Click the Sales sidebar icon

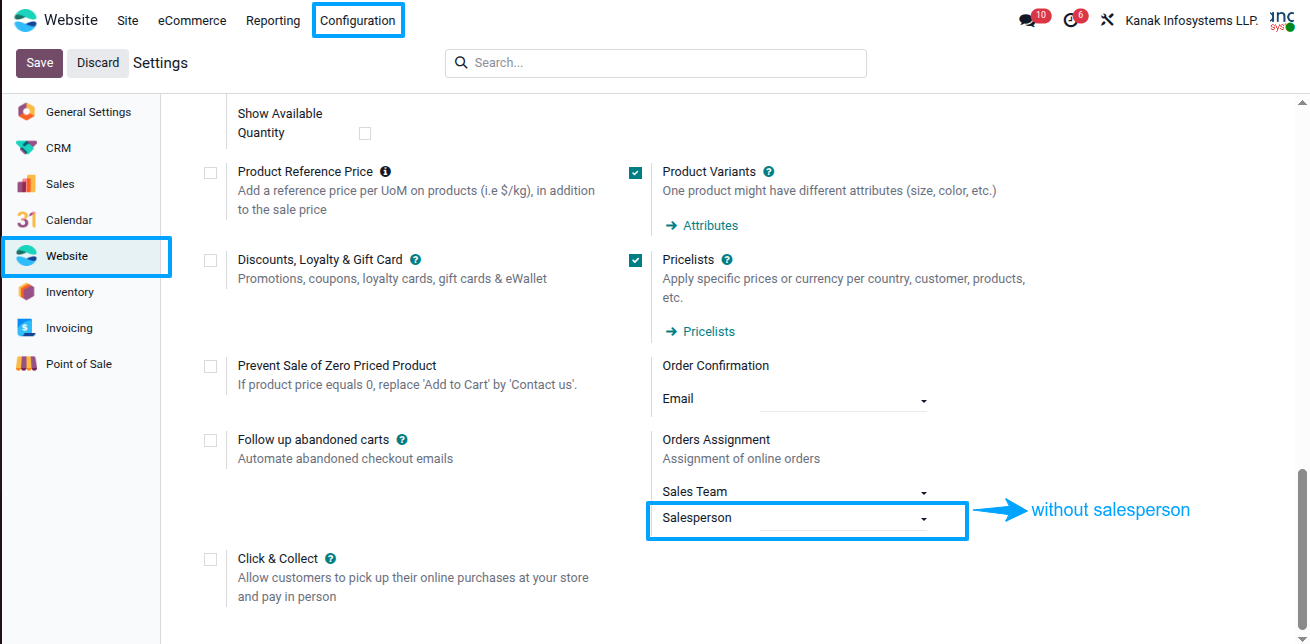27,184
